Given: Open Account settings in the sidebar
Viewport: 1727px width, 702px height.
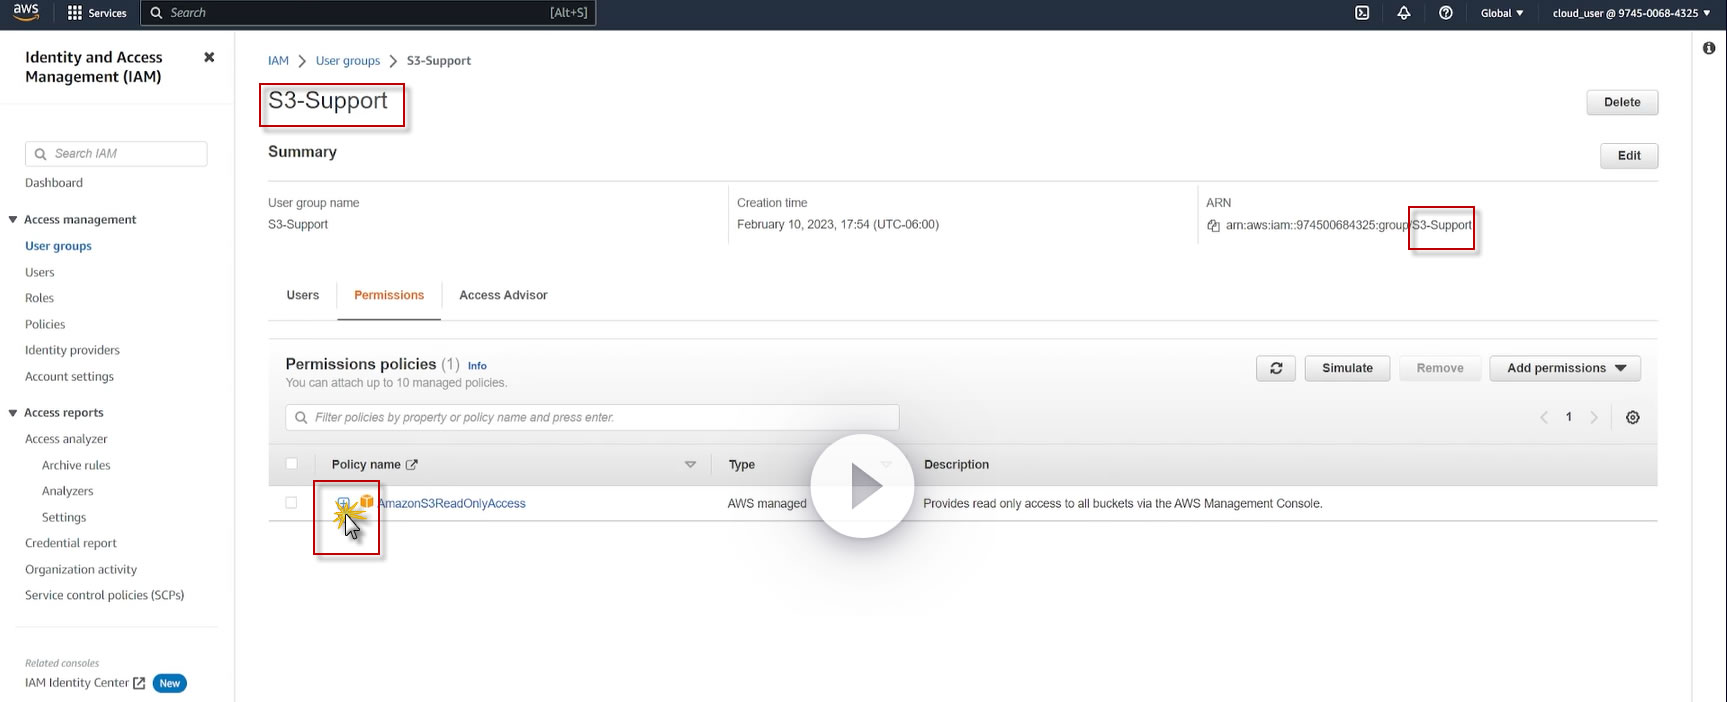Looking at the screenshot, I should [69, 377].
